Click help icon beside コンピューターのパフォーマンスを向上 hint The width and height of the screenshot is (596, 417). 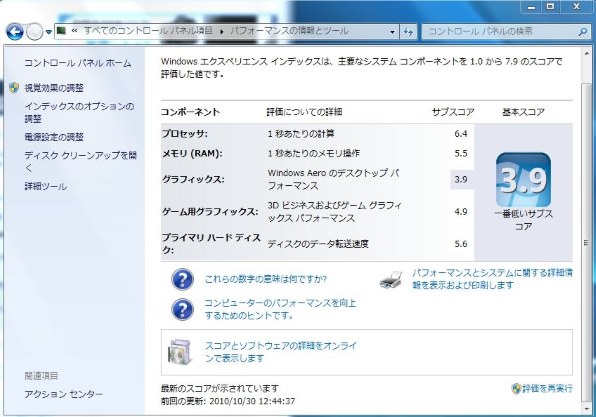[182, 309]
